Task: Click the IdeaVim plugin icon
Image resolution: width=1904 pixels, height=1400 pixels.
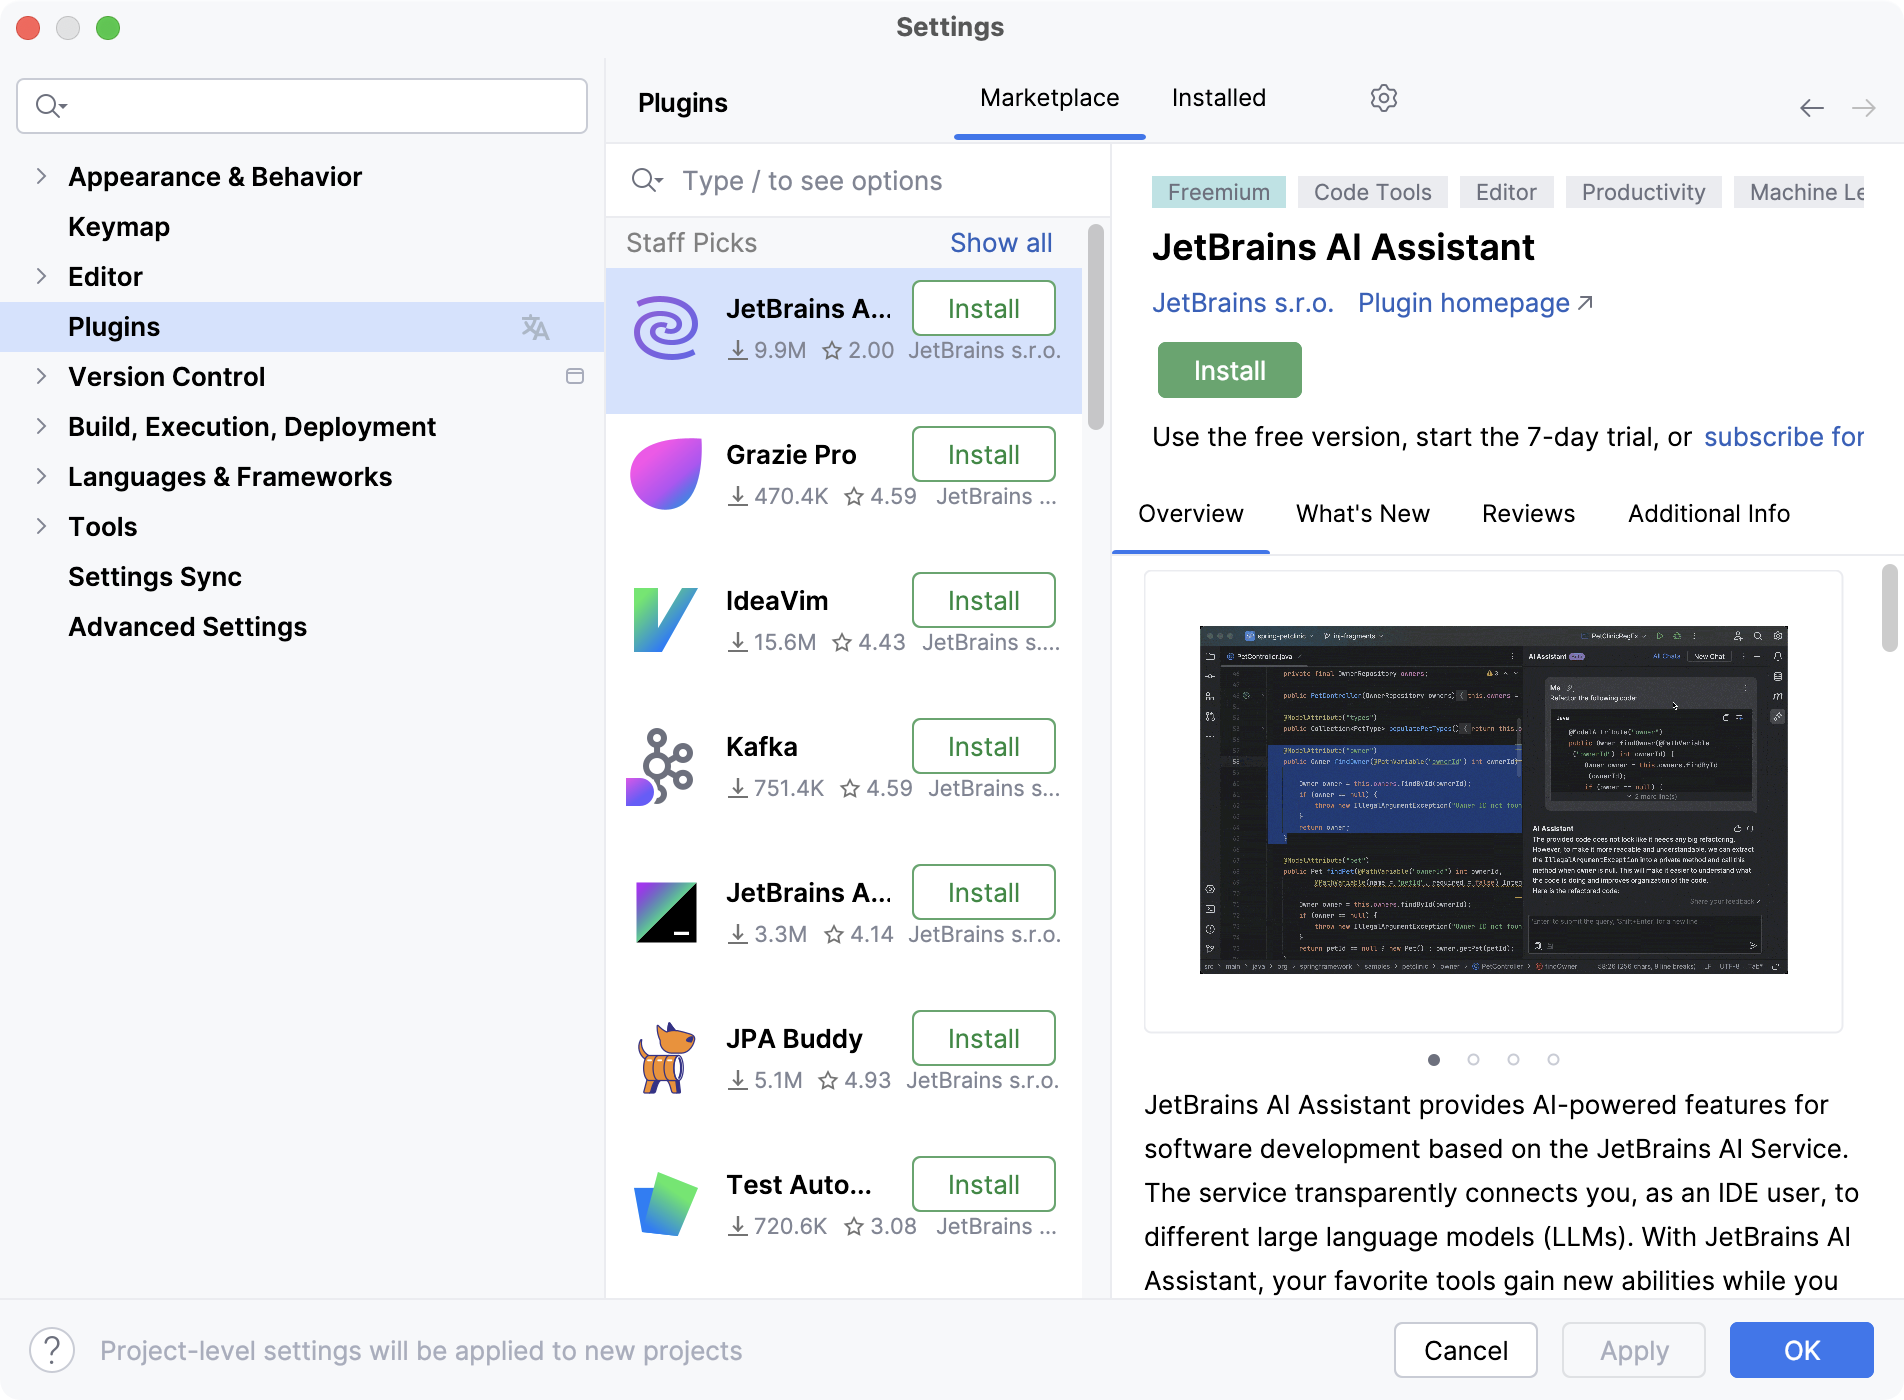Action: (x=663, y=618)
